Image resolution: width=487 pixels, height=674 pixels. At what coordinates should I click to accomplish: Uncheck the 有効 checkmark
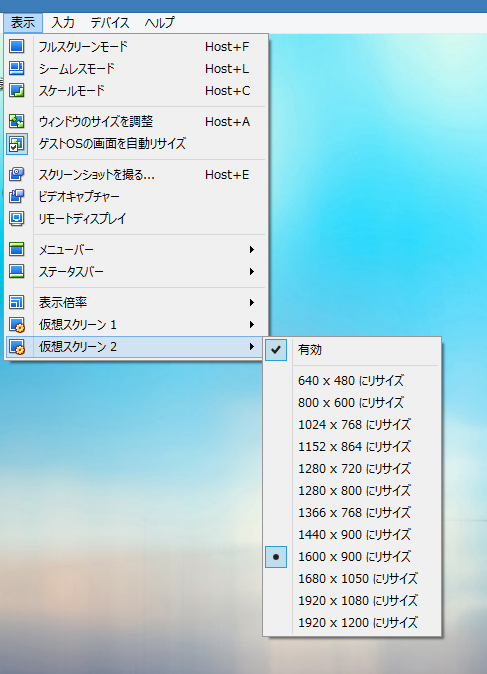[276, 349]
